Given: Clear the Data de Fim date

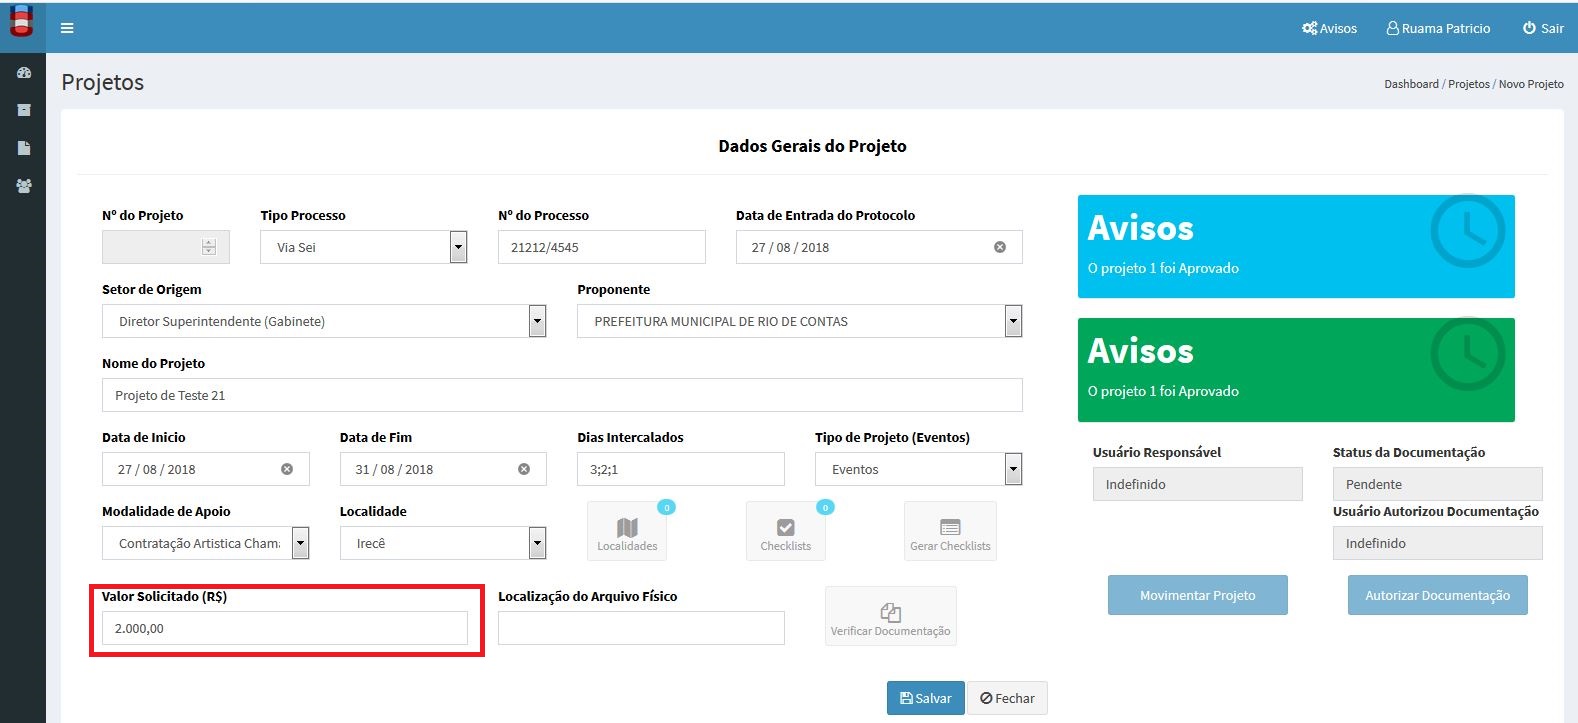Looking at the screenshot, I should click(524, 469).
